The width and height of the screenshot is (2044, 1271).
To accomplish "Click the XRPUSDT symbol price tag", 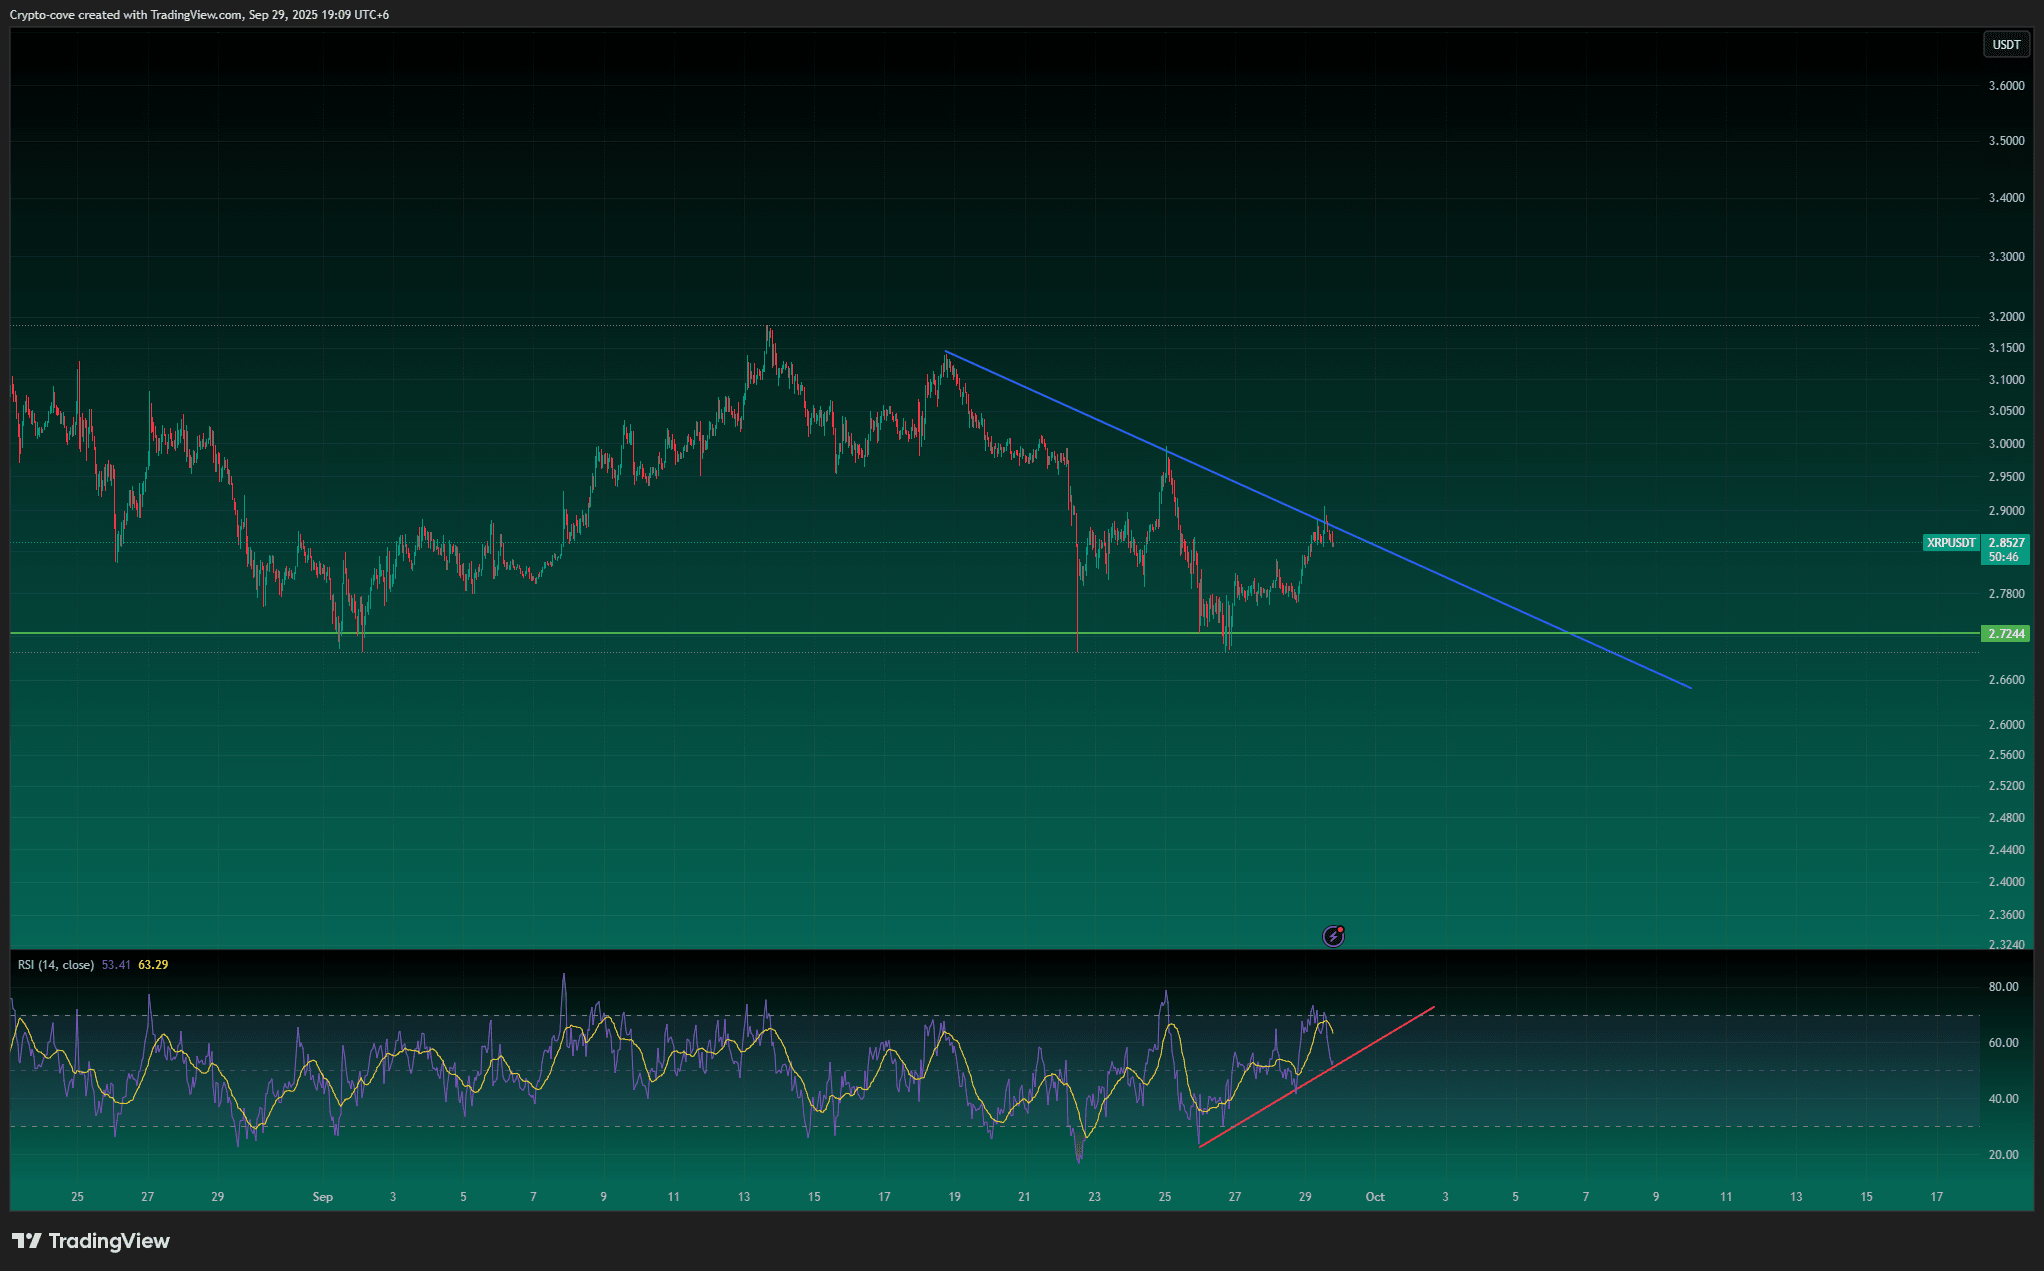I will (1950, 543).
